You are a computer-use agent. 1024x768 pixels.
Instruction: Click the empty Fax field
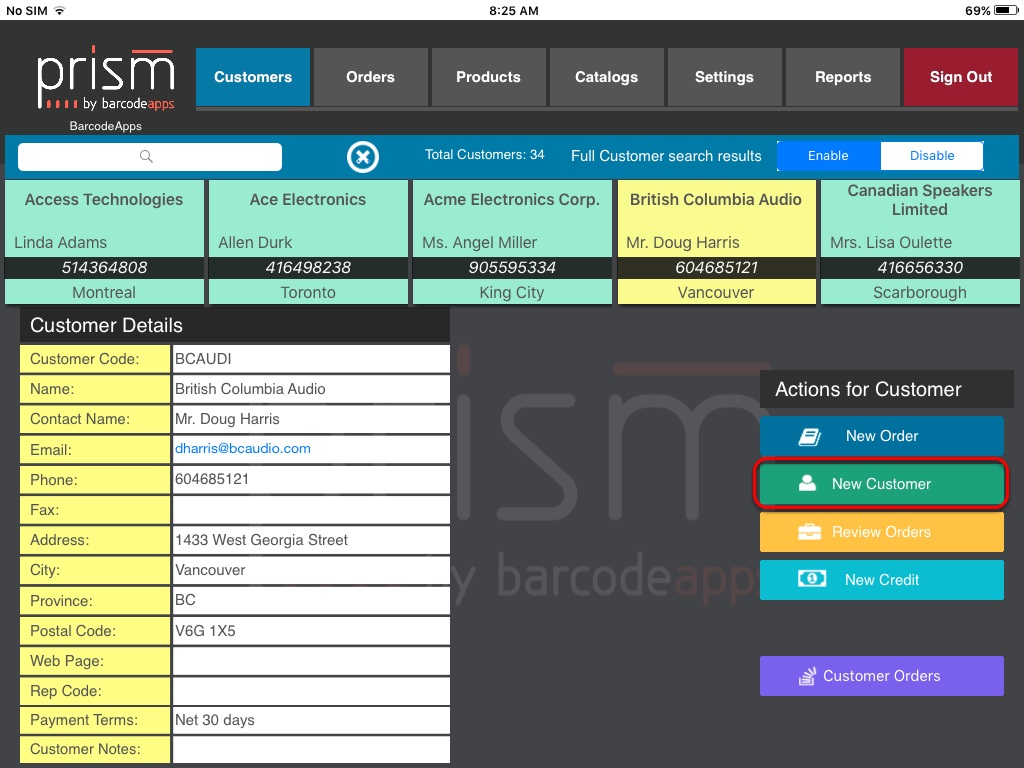(311, 509)
